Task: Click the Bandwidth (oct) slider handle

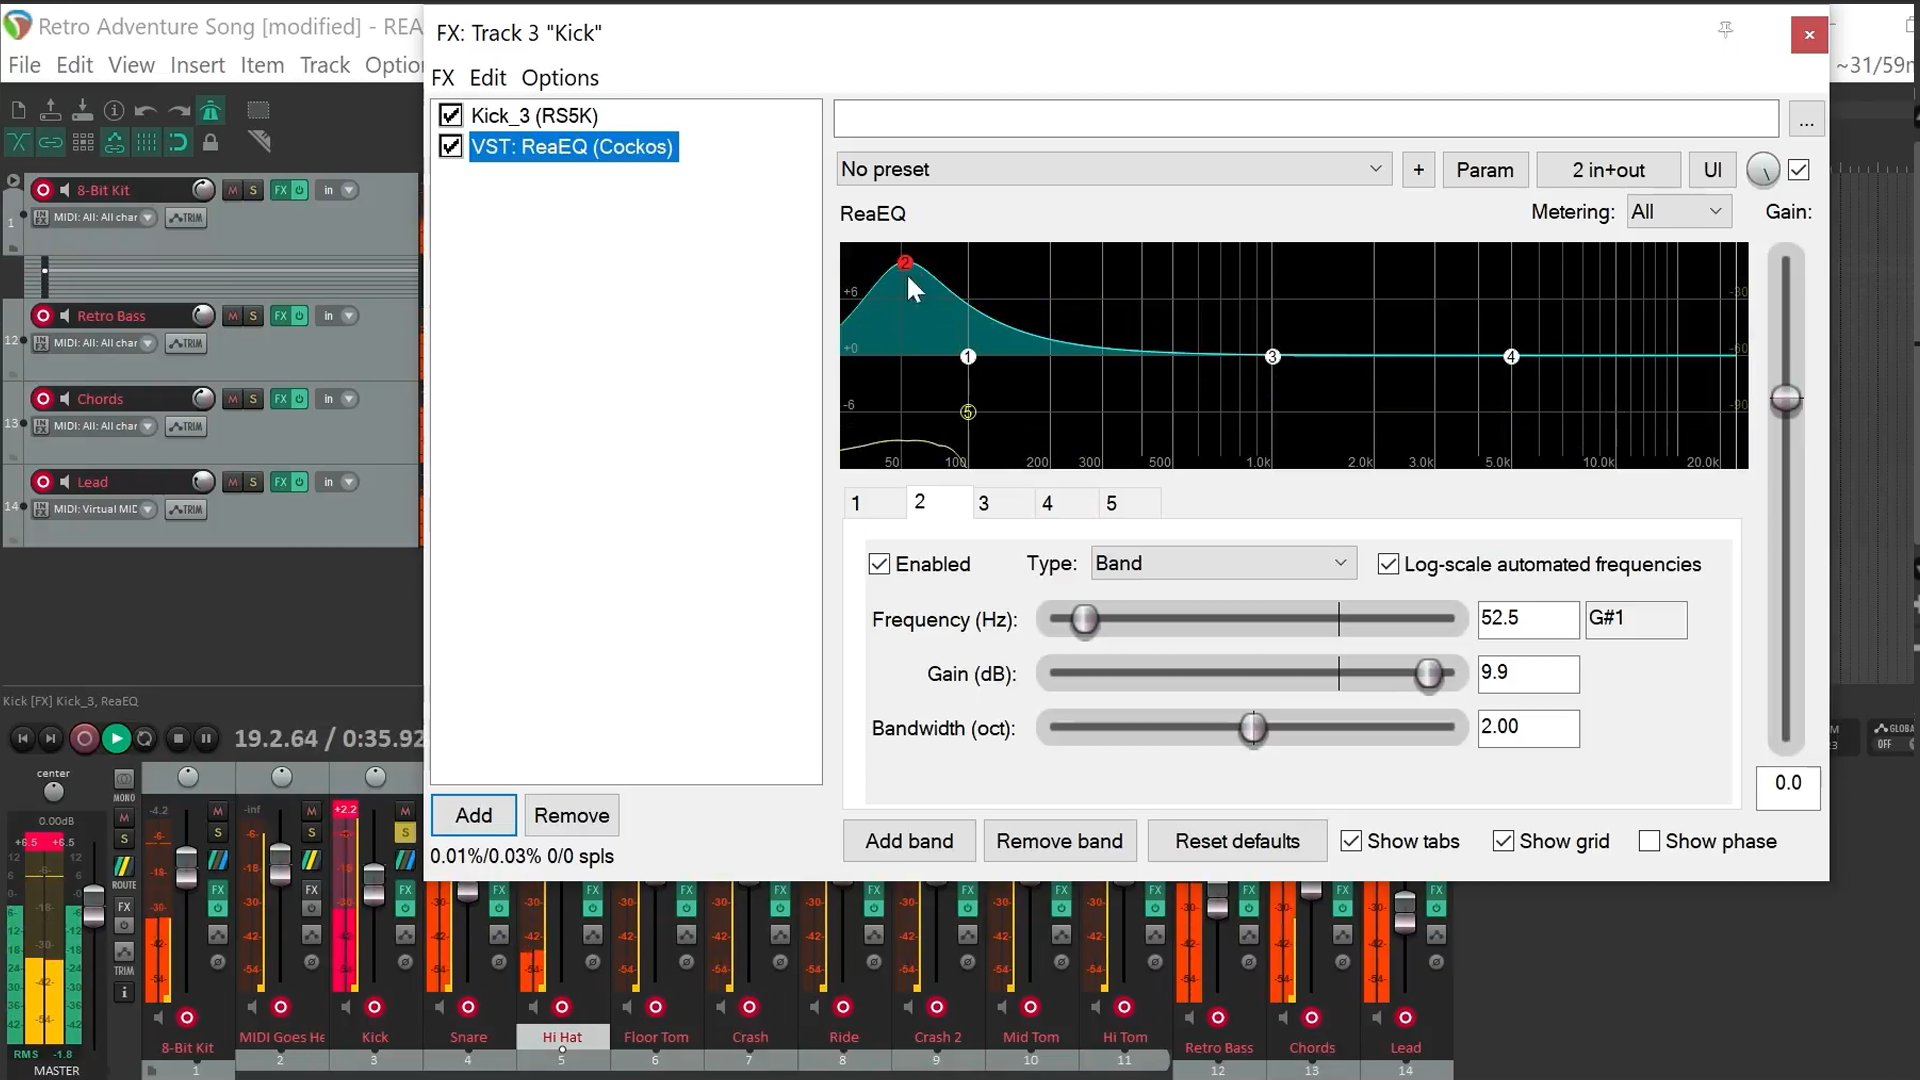Action: click(1253, 728)
